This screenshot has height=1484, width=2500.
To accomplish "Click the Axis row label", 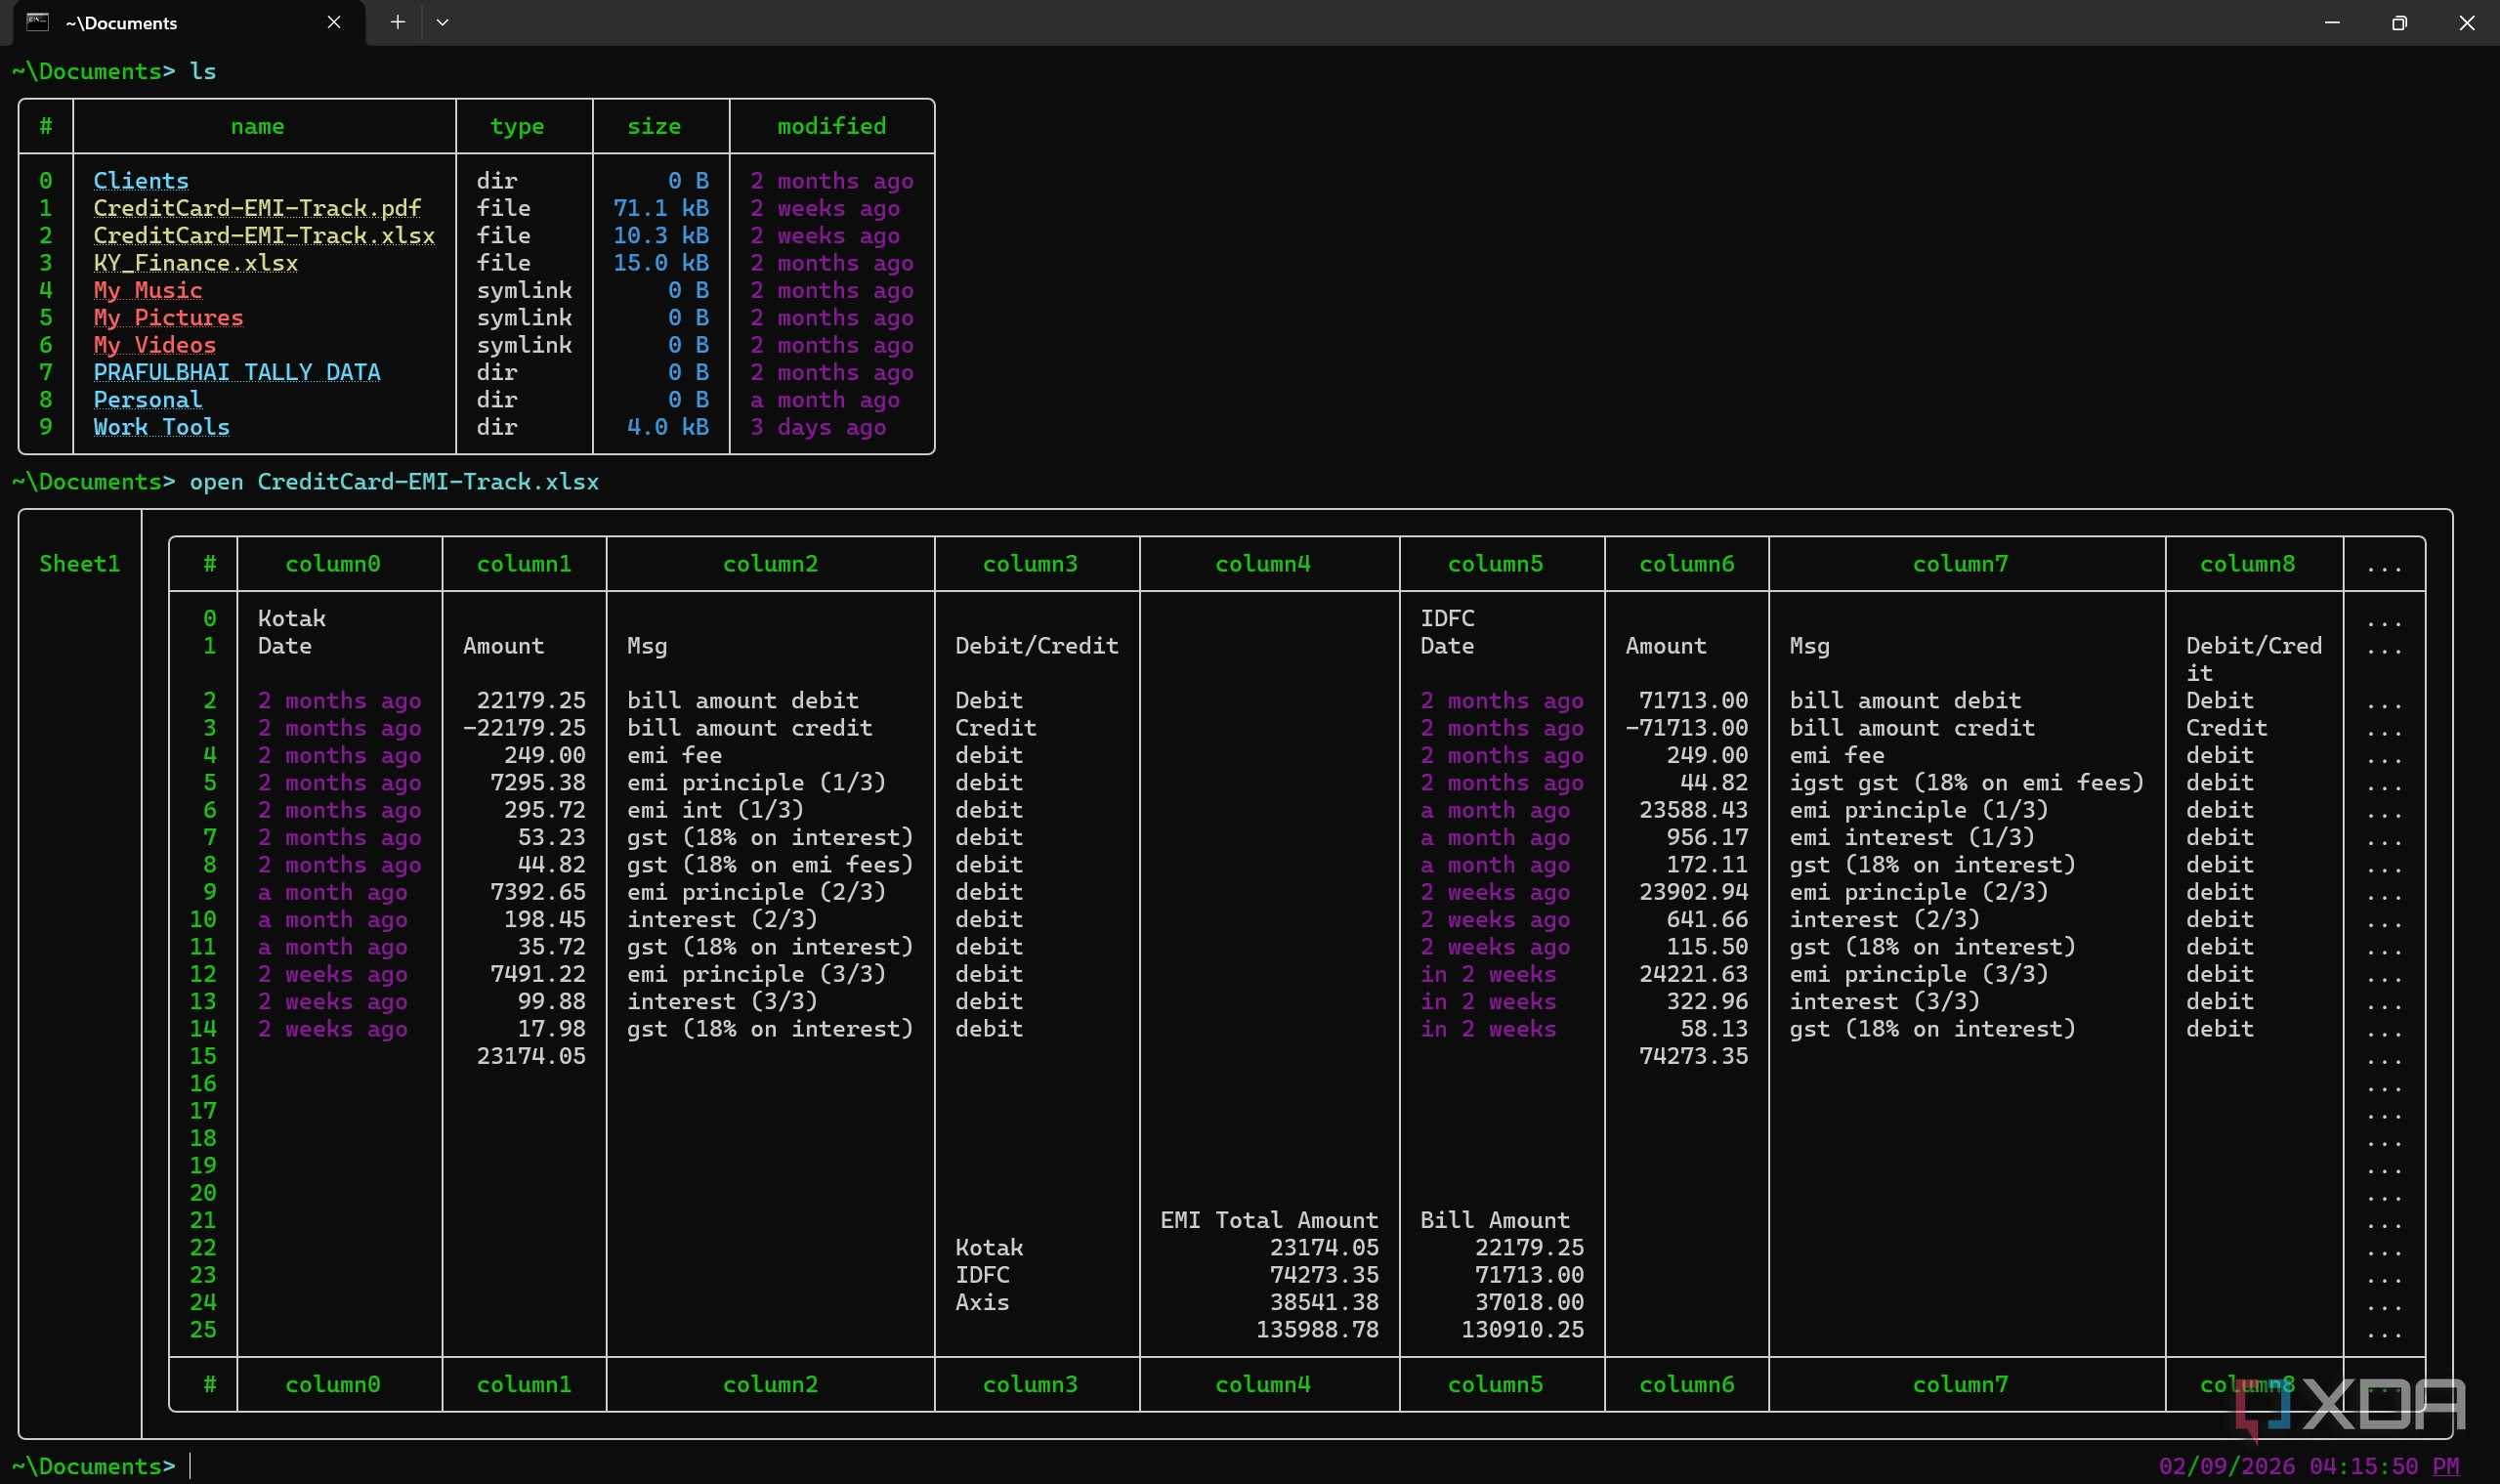I will pos(982,1302).
